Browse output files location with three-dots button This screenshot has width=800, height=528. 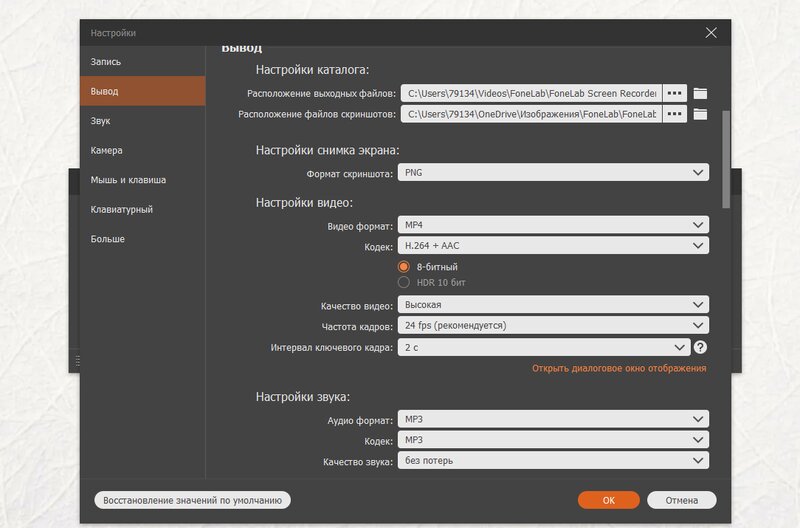click(x=674, y=93)
